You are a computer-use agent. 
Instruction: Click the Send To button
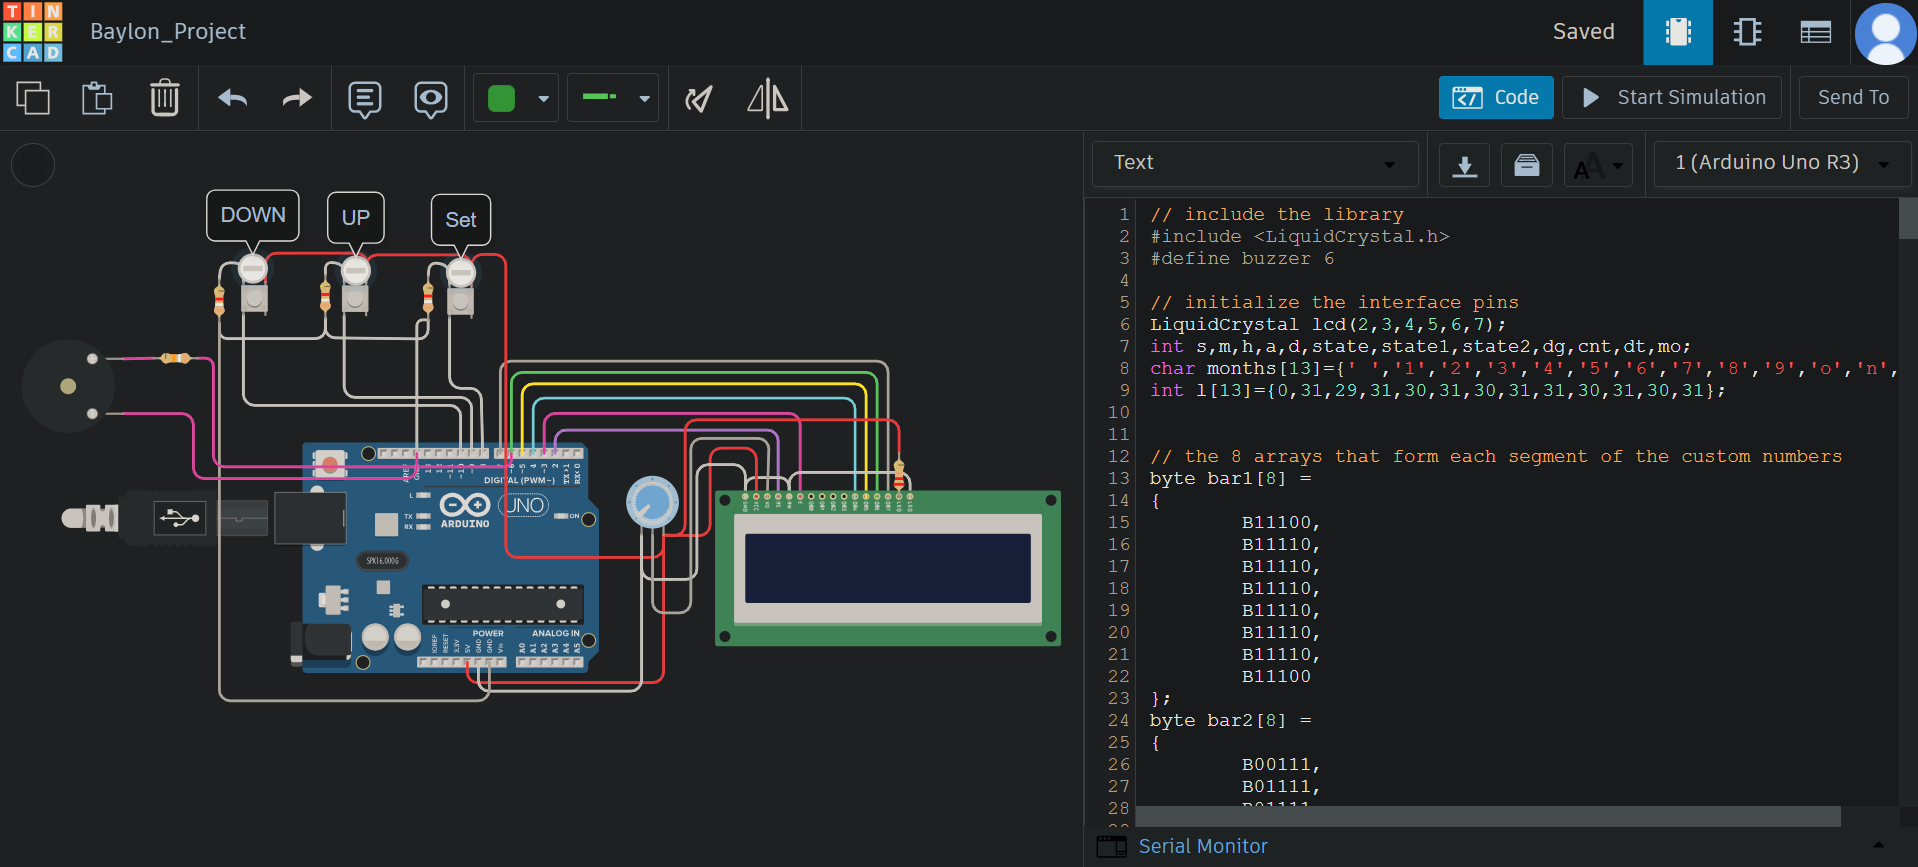pyautogui.click(x=1853, y=98)
